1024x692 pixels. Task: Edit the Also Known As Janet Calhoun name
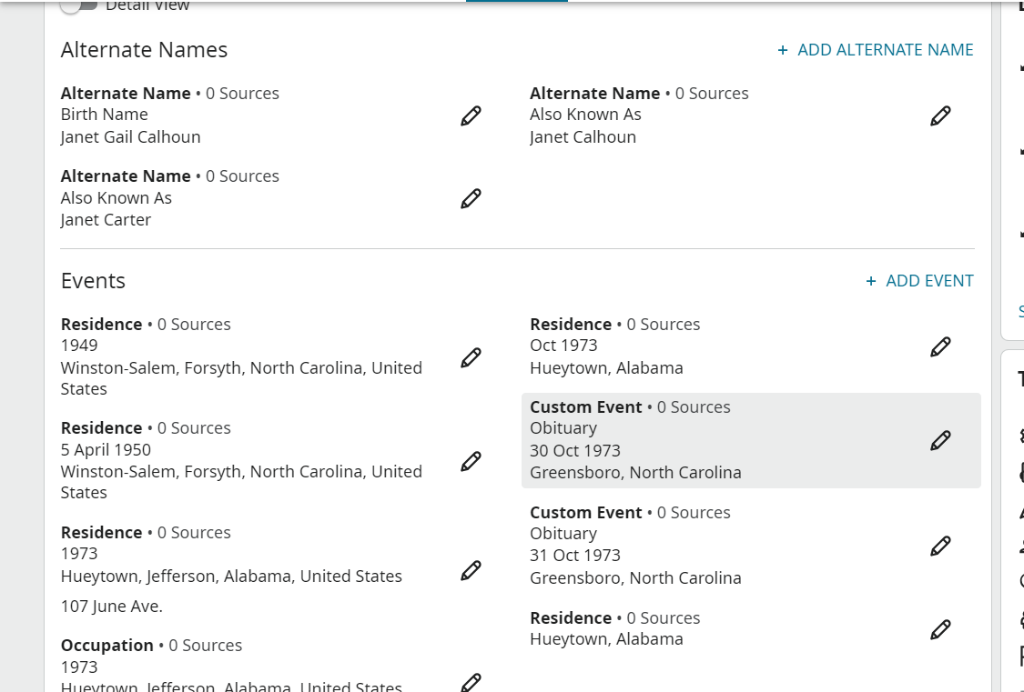pos(940,116)
